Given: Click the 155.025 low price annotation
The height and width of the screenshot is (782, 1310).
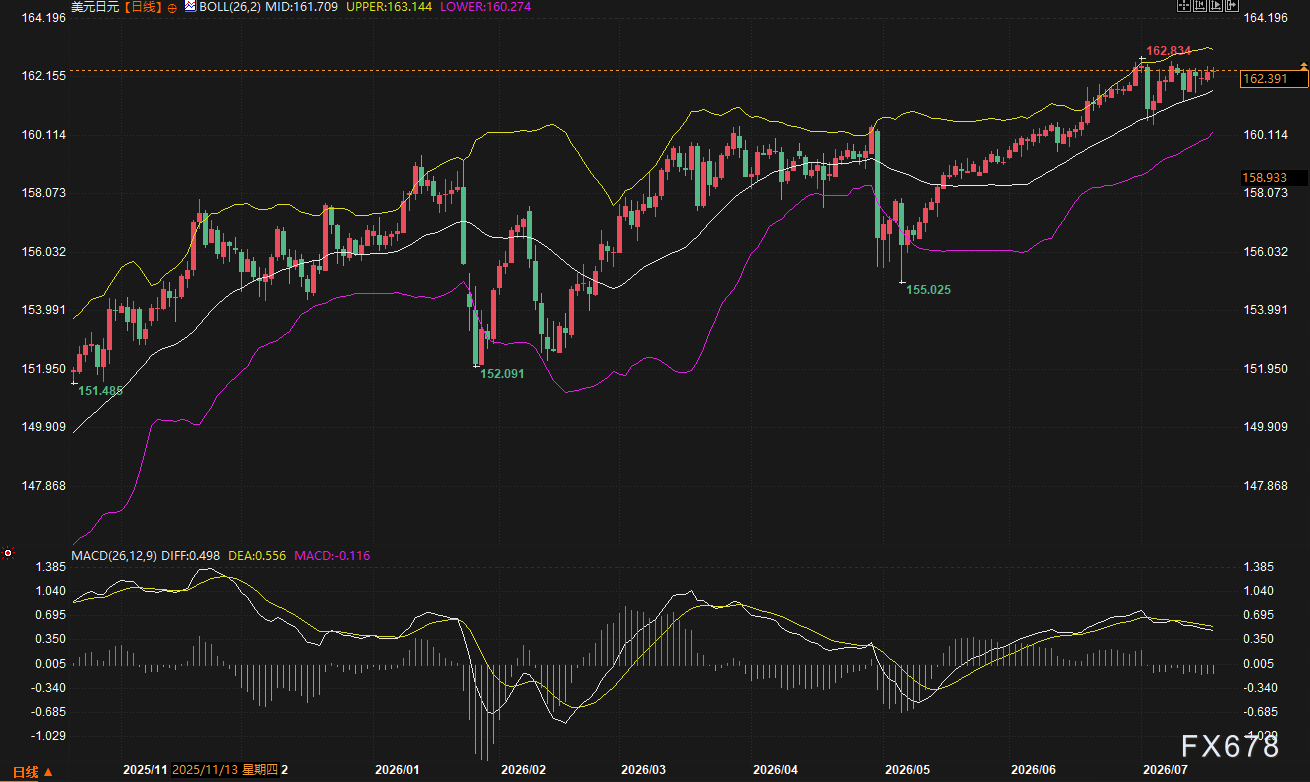Looking at the screenshot, I should click(929, 289).
